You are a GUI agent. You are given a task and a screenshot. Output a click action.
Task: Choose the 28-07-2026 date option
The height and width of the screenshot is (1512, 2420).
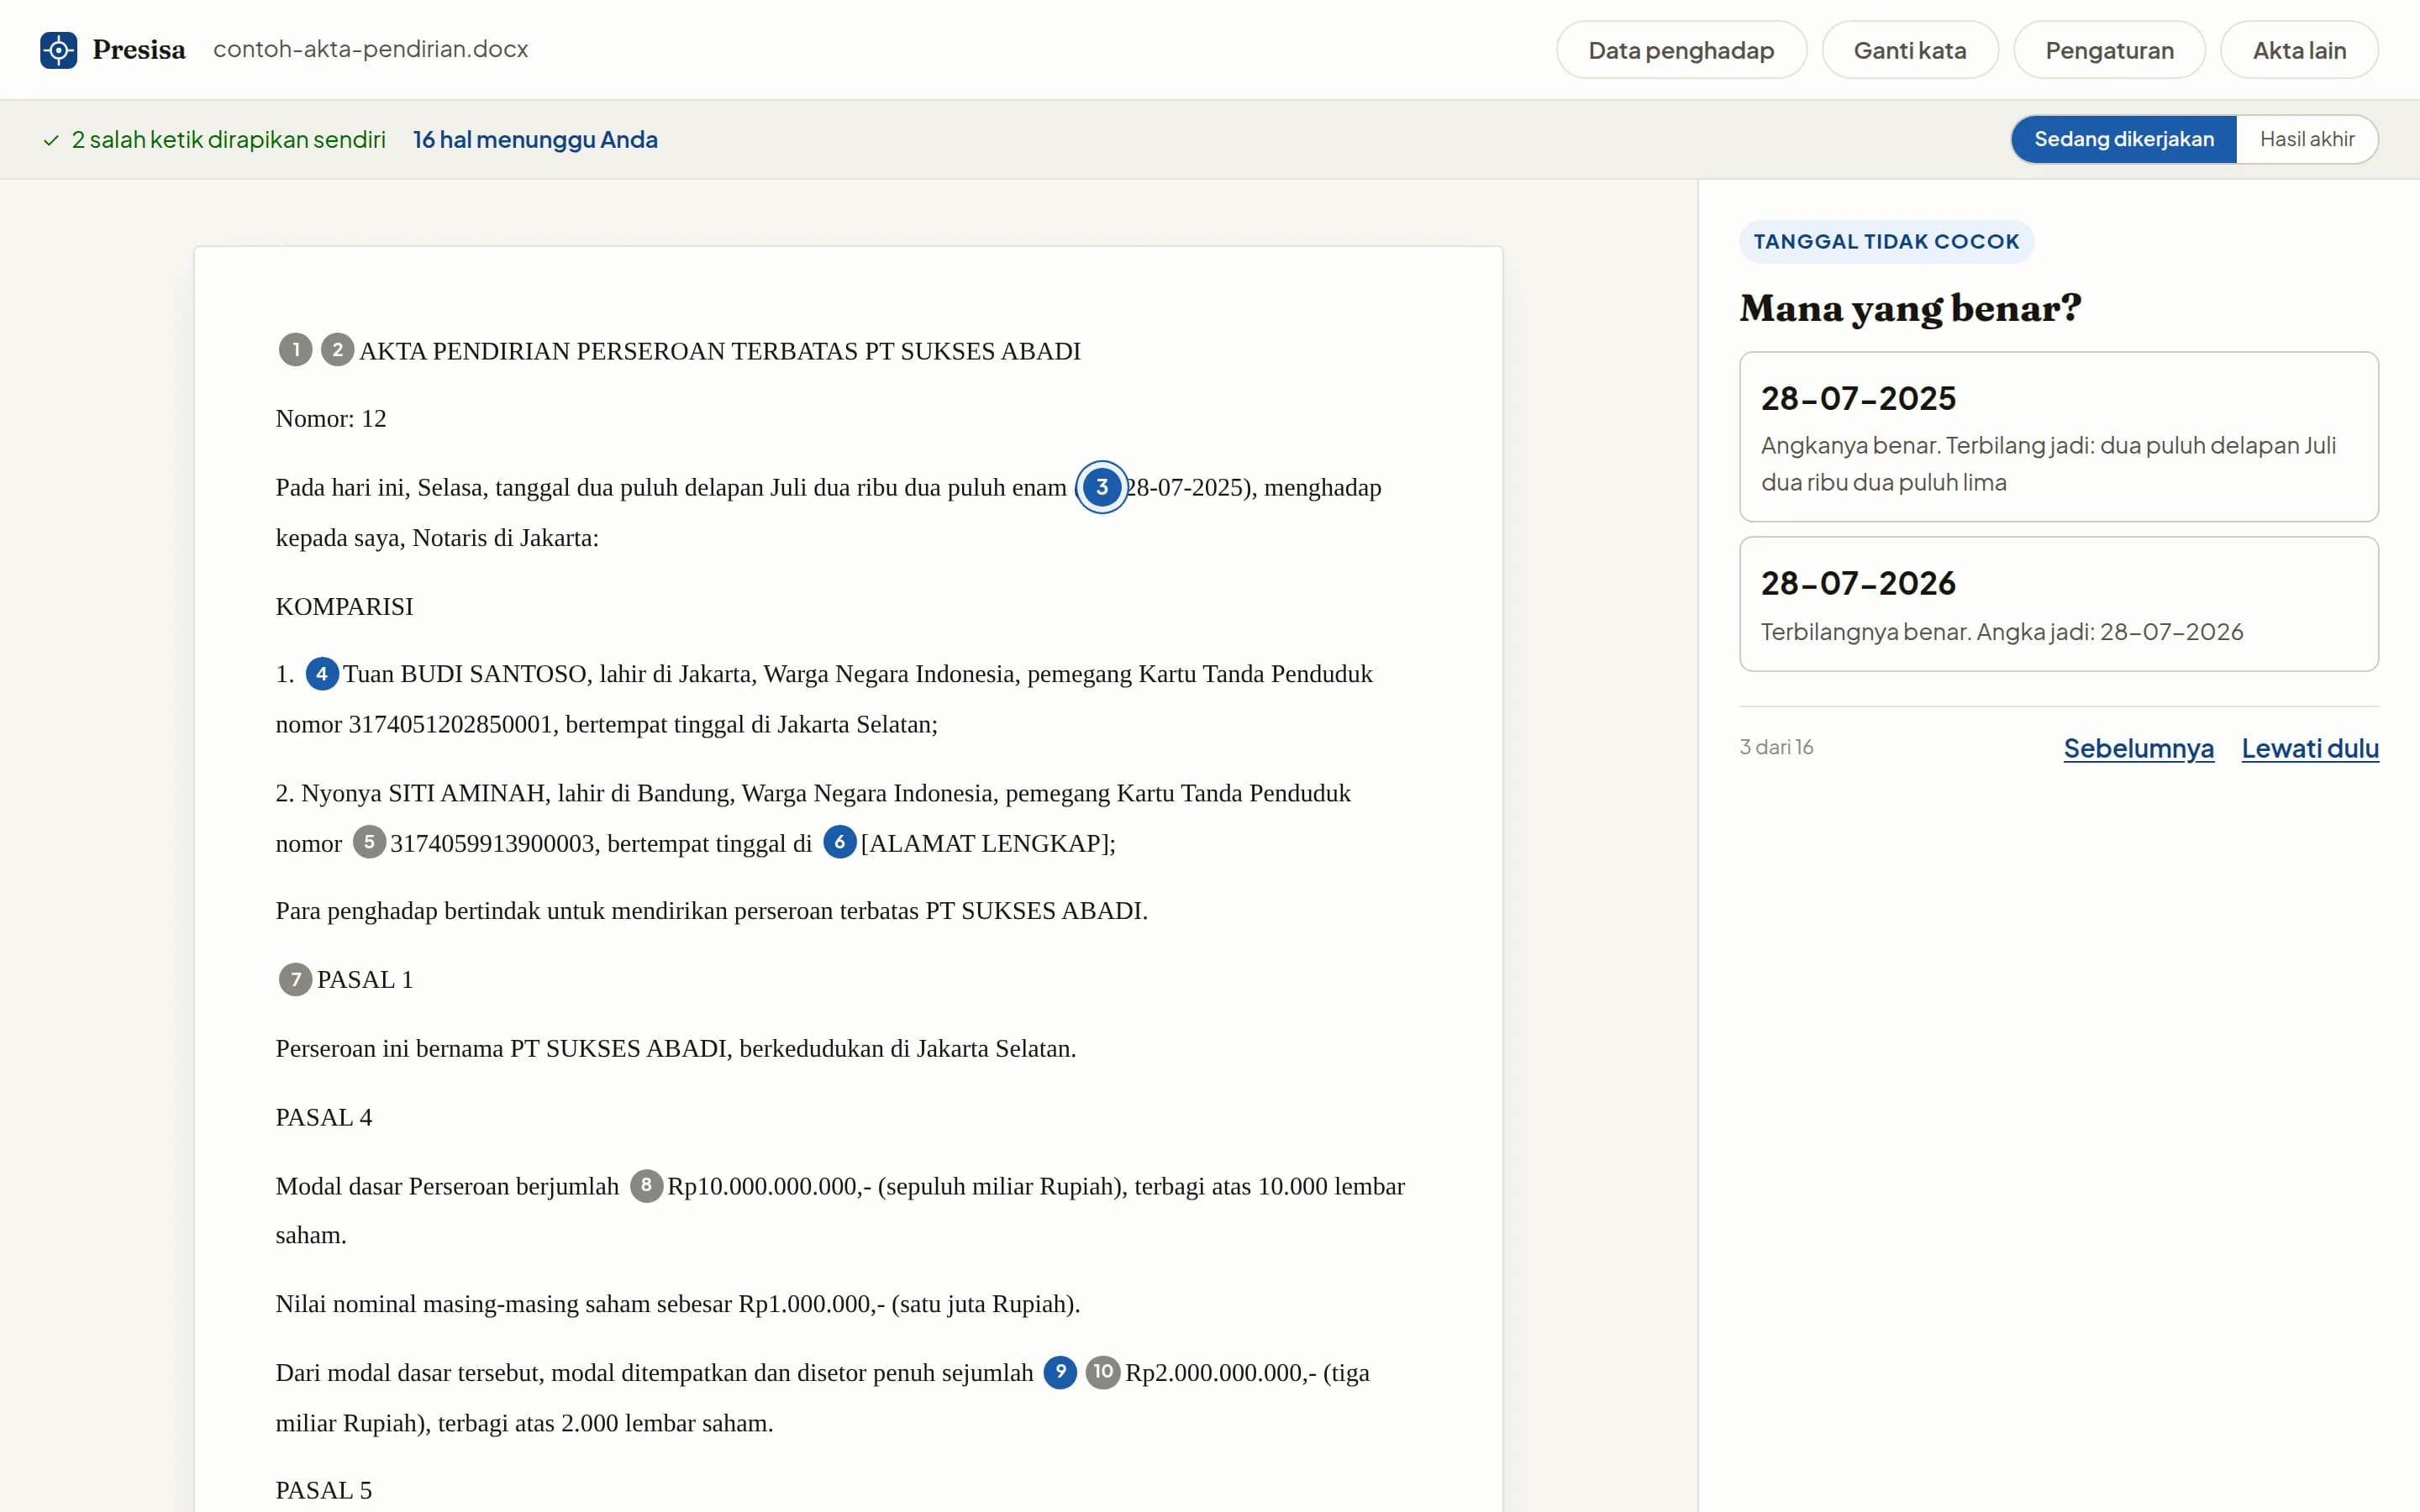pyautogui.click(x=2059, y=604)
